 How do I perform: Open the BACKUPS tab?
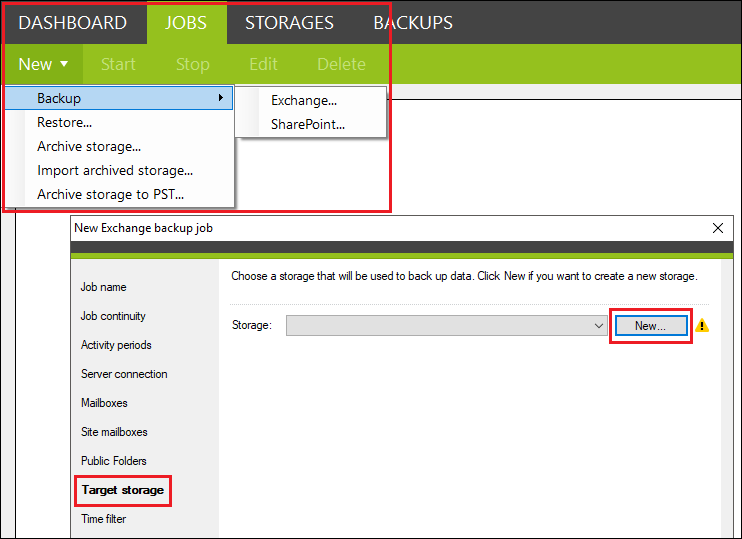413,23
